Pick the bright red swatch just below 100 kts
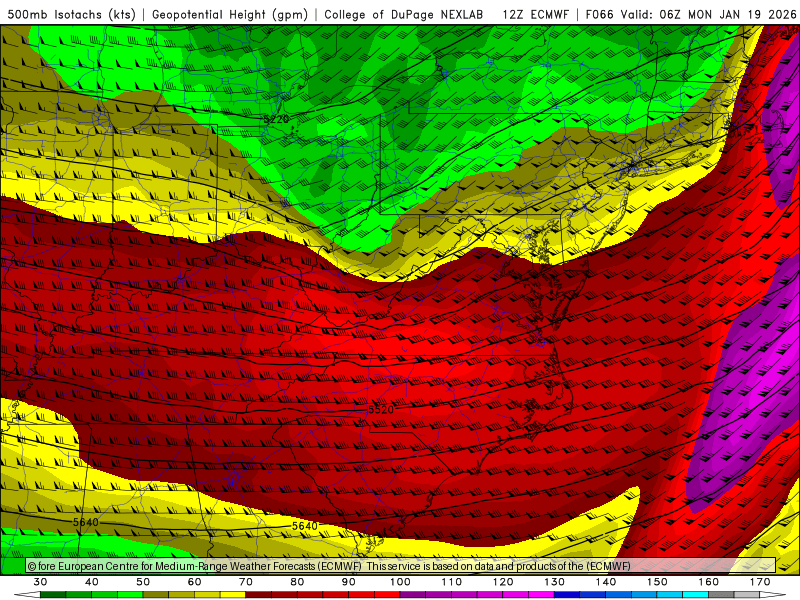 pyautogui.click(x=387, y=594)
